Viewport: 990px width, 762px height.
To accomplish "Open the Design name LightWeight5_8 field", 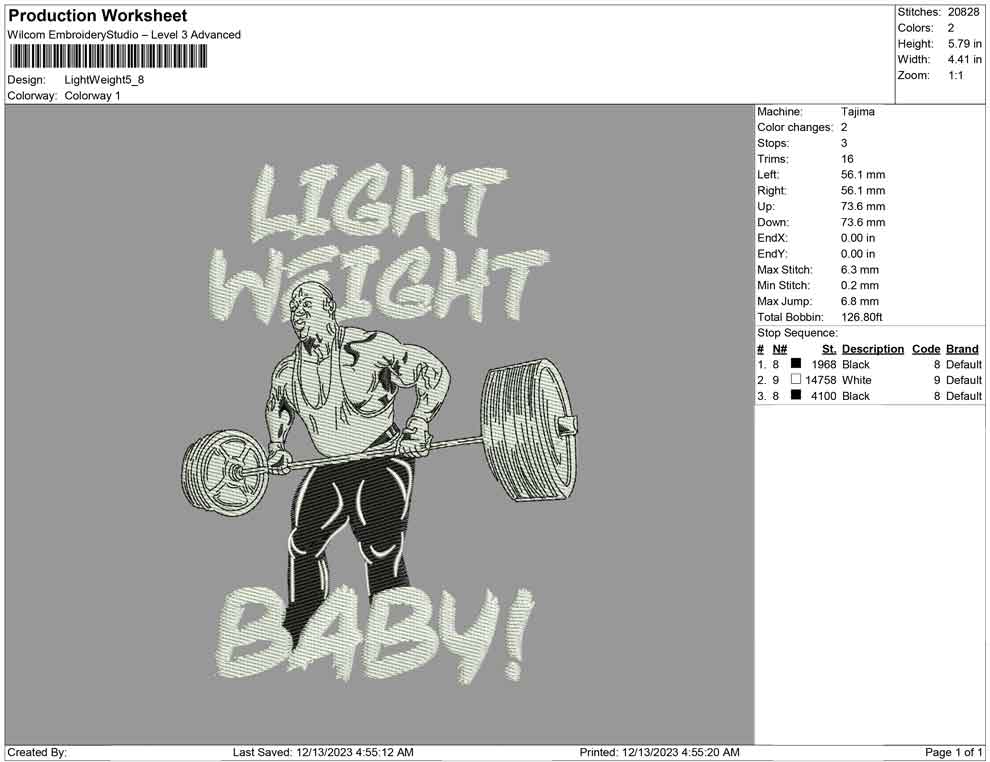I will [x=103, y=79].
